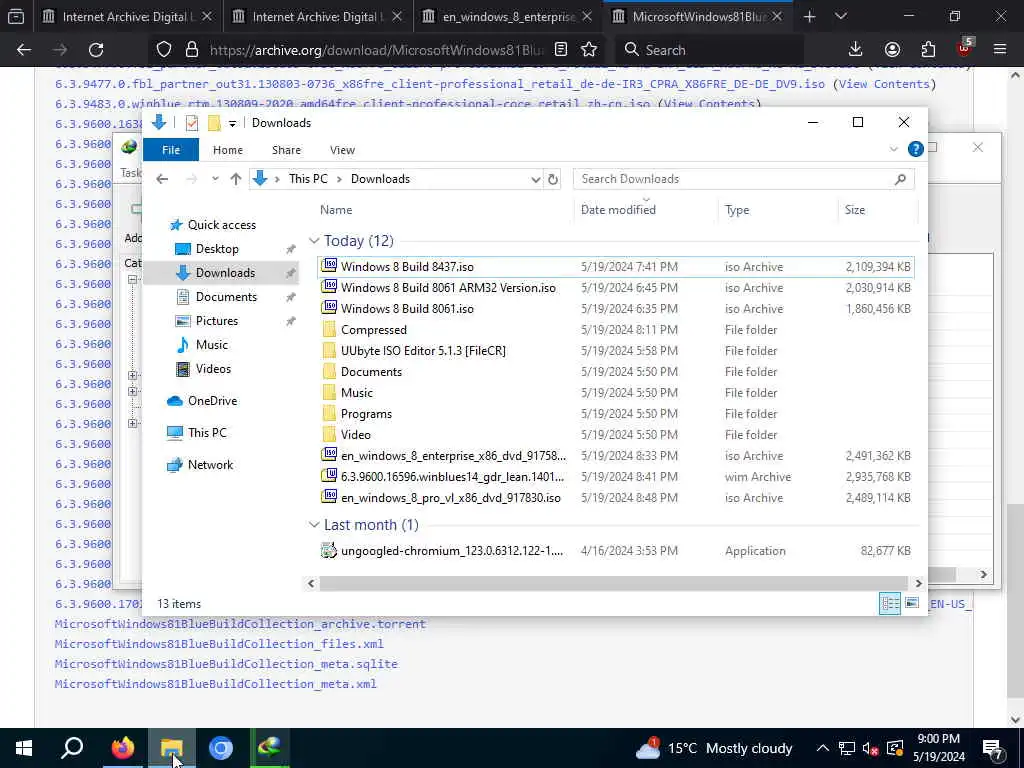Viewport: 1024px width, 768px height.
Task: Reload the Firefox page
Action: pos(96,50)
